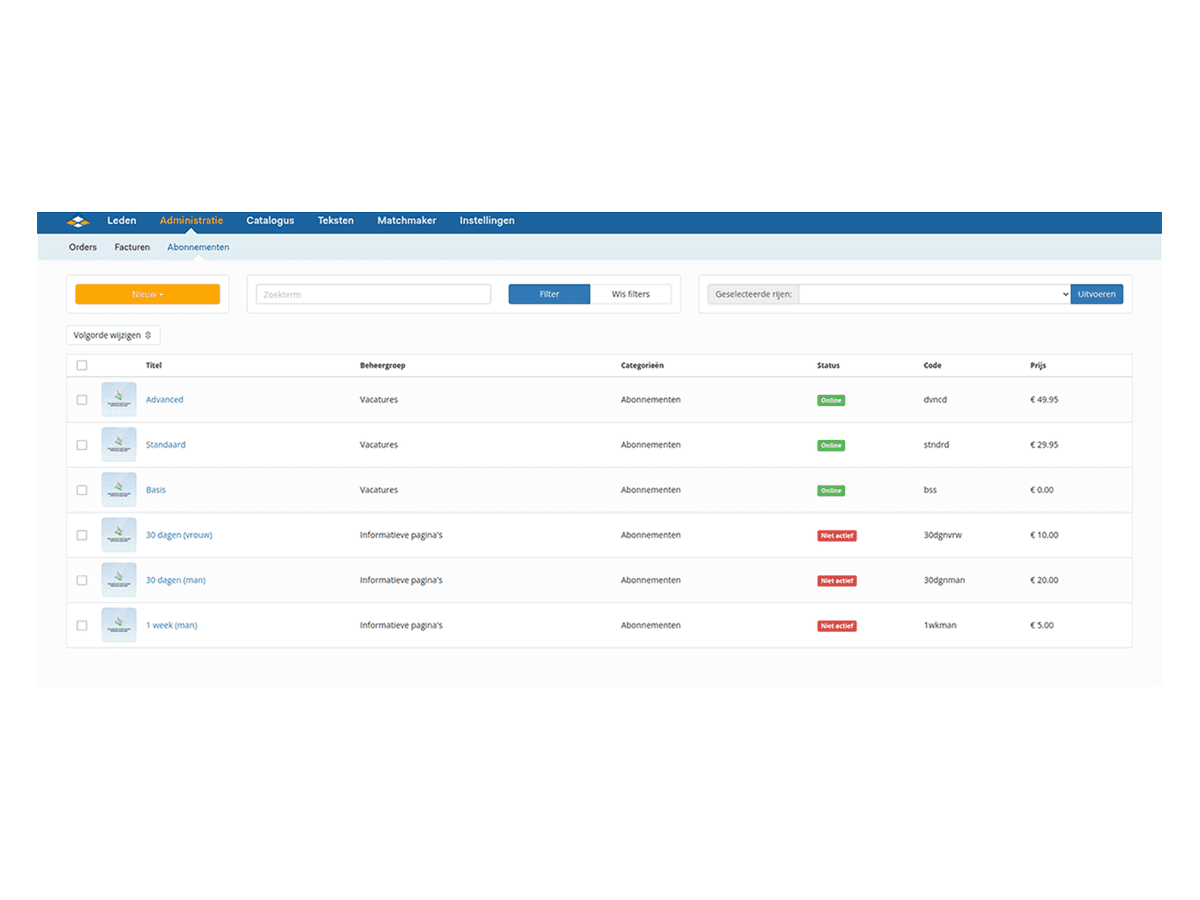Expand the Geselecteerde rijen dropdown
The width and height of the screenshot is (1200, 900).
pyautogui.click(x=934, y=294)
